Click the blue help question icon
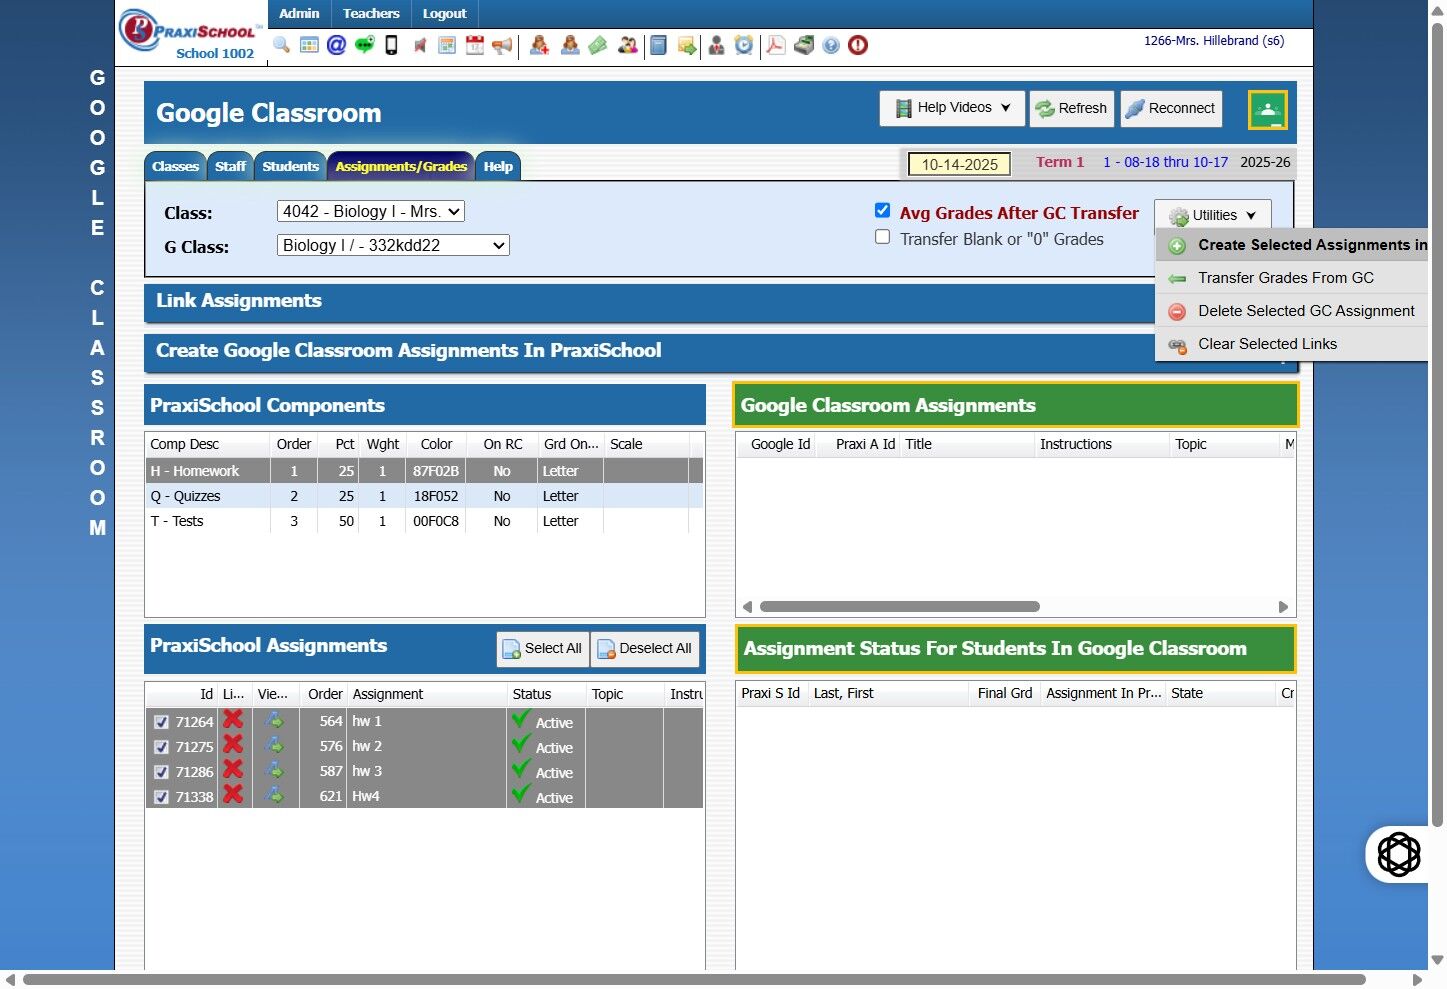Image resolution: width=1447 pixels, height=989 pixels. pyautogui.click(x=831, y=45)
